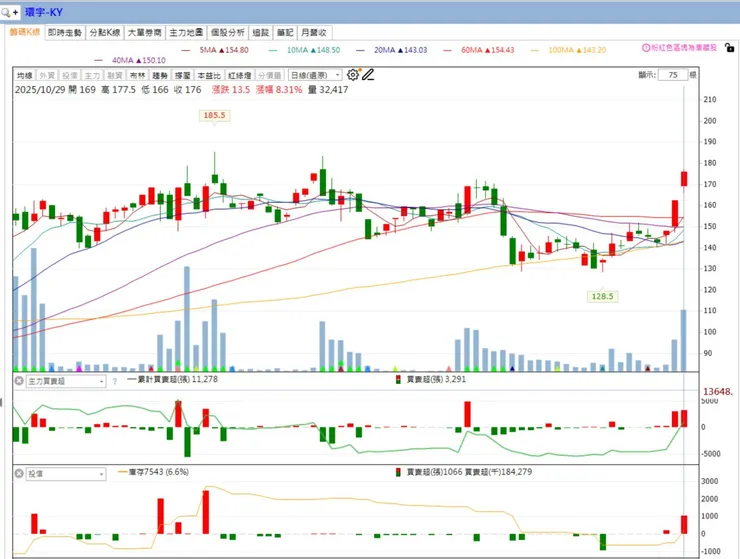The image size is (740, 559).
Task: Click the 100MA 143.20 legend entry
Action: pos(568,50)
